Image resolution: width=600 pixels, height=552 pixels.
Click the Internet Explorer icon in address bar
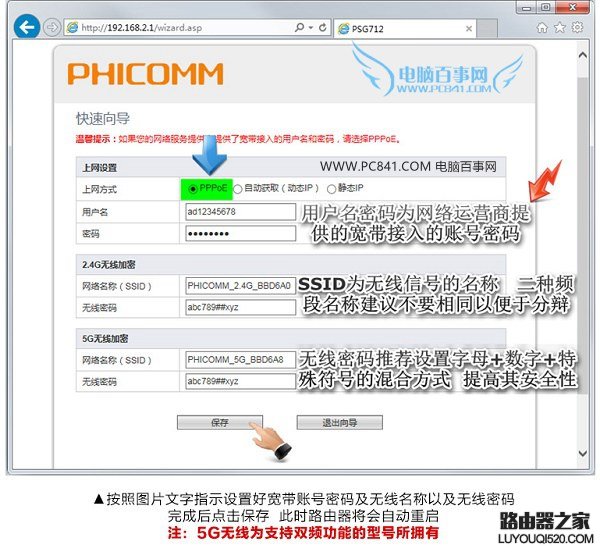(x=72, y=28)
